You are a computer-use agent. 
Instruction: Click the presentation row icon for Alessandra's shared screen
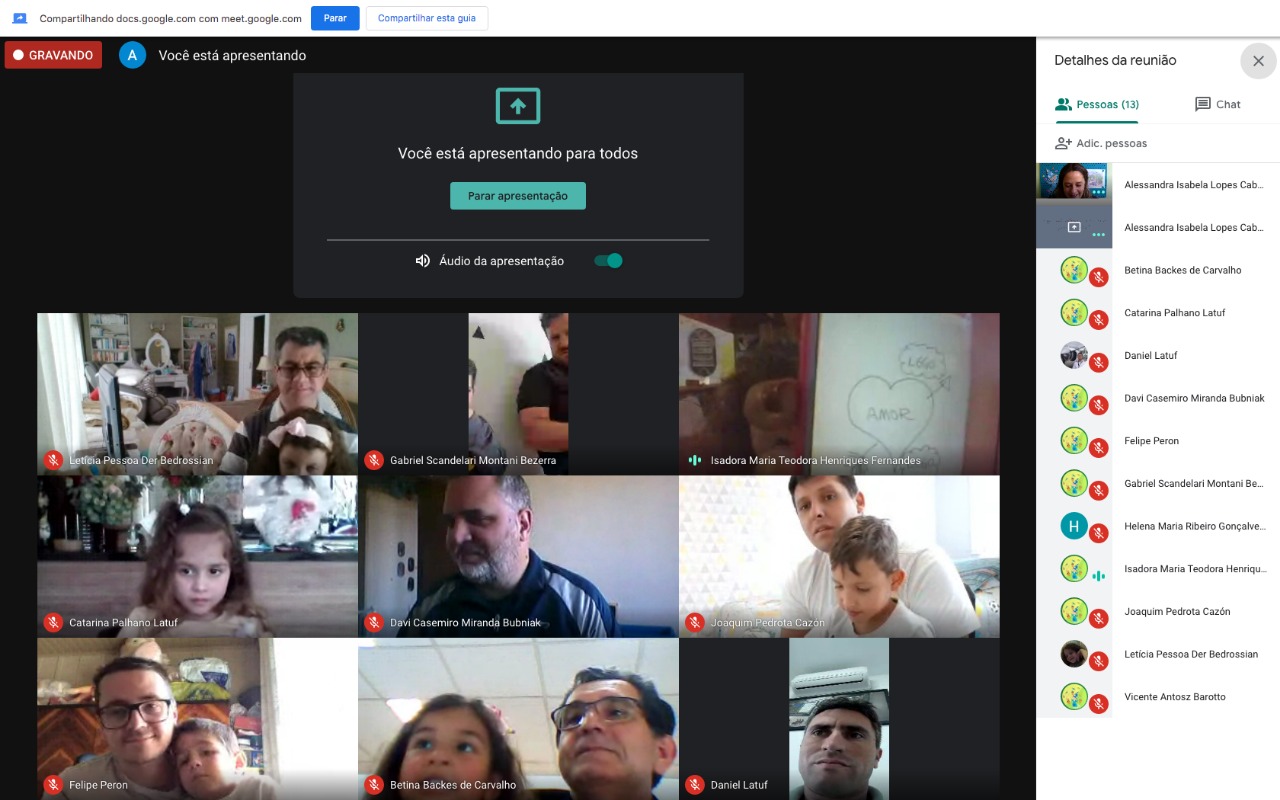1074,227
